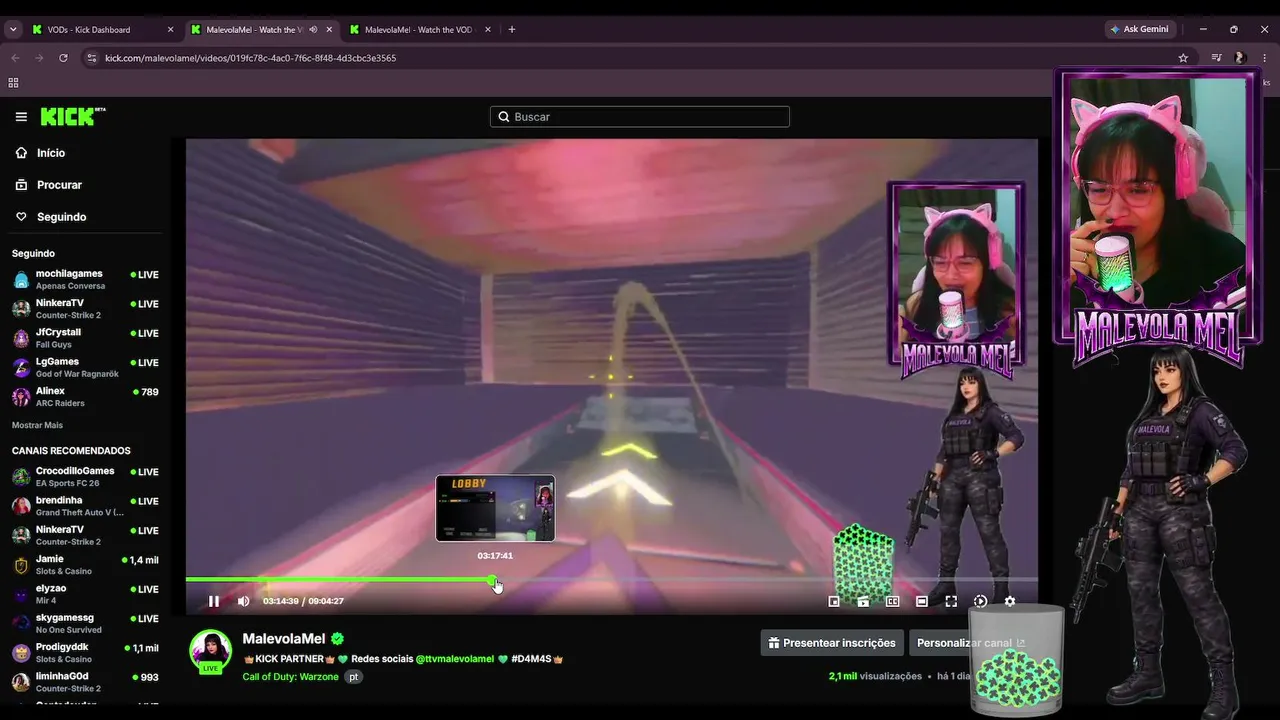Open the browser profile avatar
1280x720 pixels.
[x=1240, y=58]
